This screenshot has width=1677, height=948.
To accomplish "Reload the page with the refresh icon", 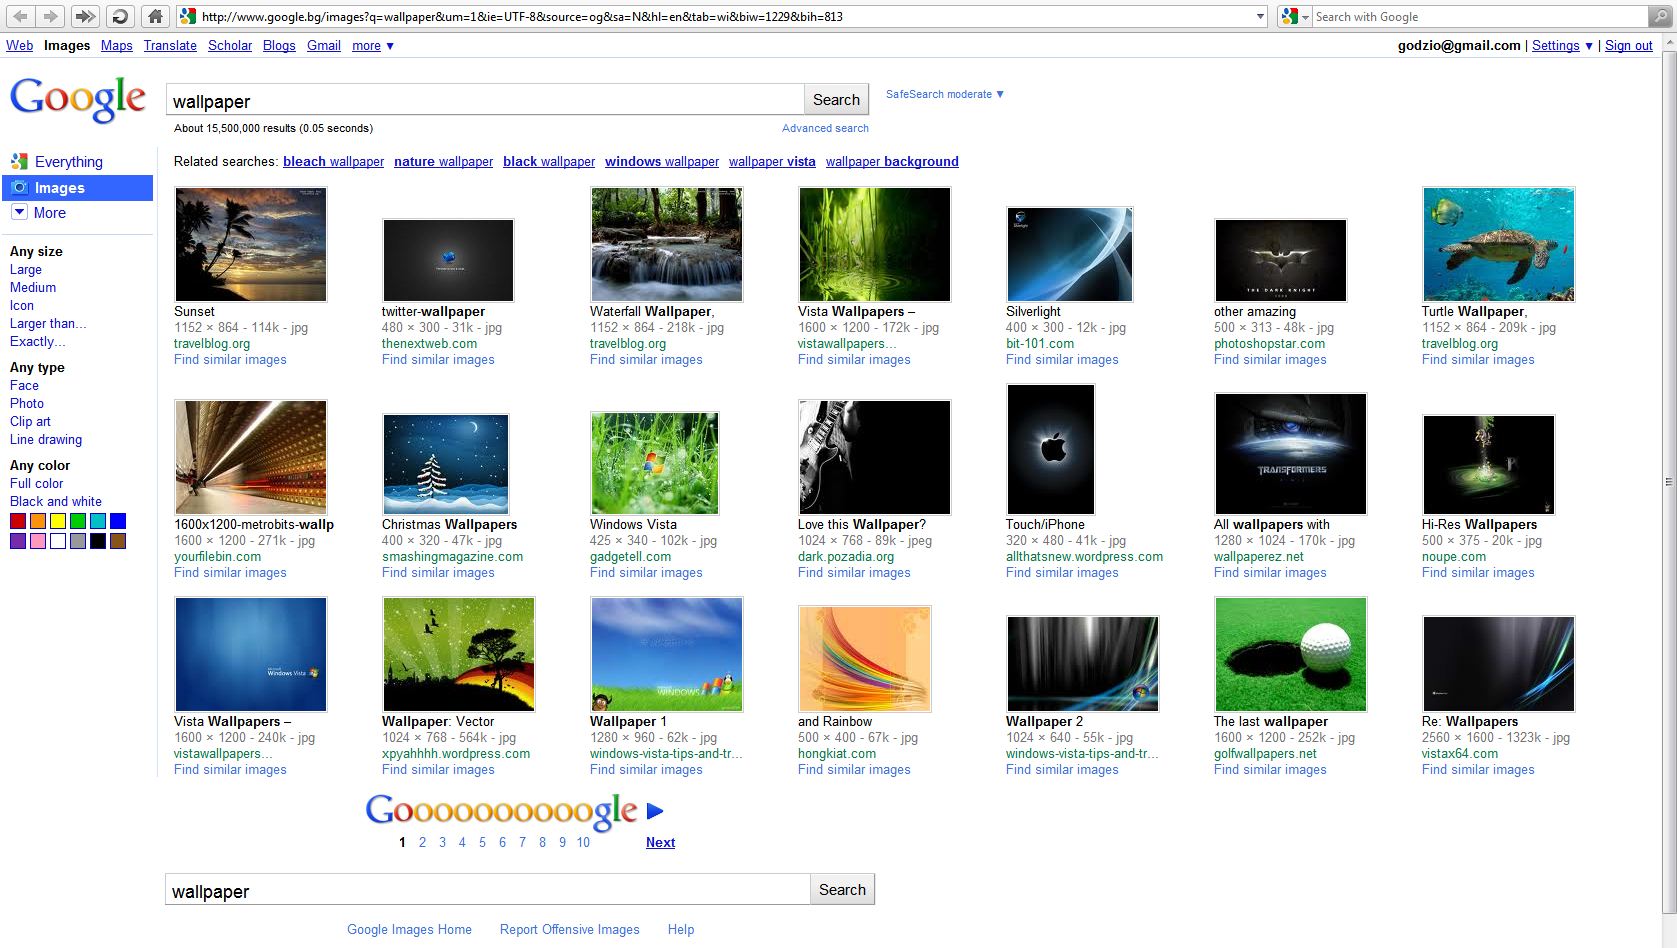I will [x=120, y=16].
